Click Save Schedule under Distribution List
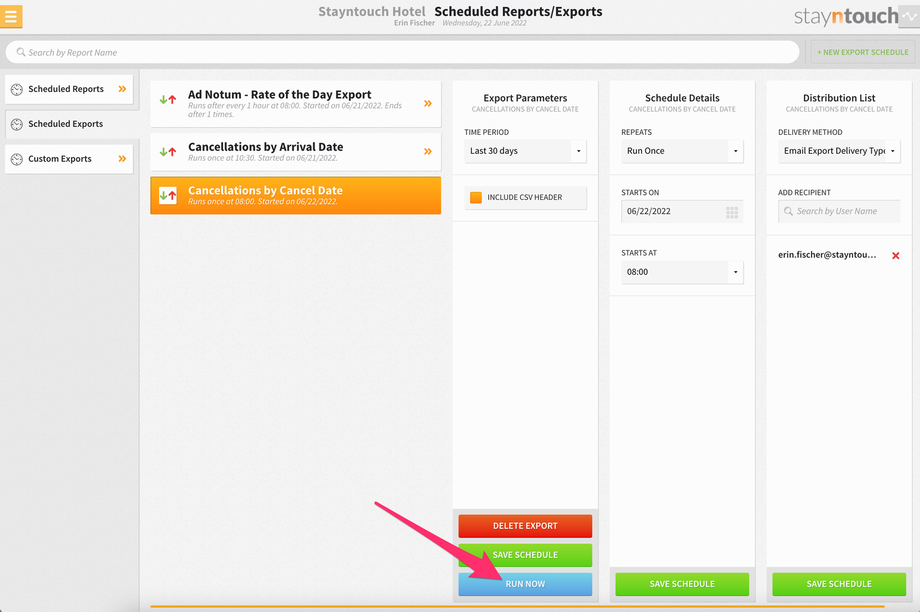The width and height of the screenshot is (920, 612). click(839, 584)
